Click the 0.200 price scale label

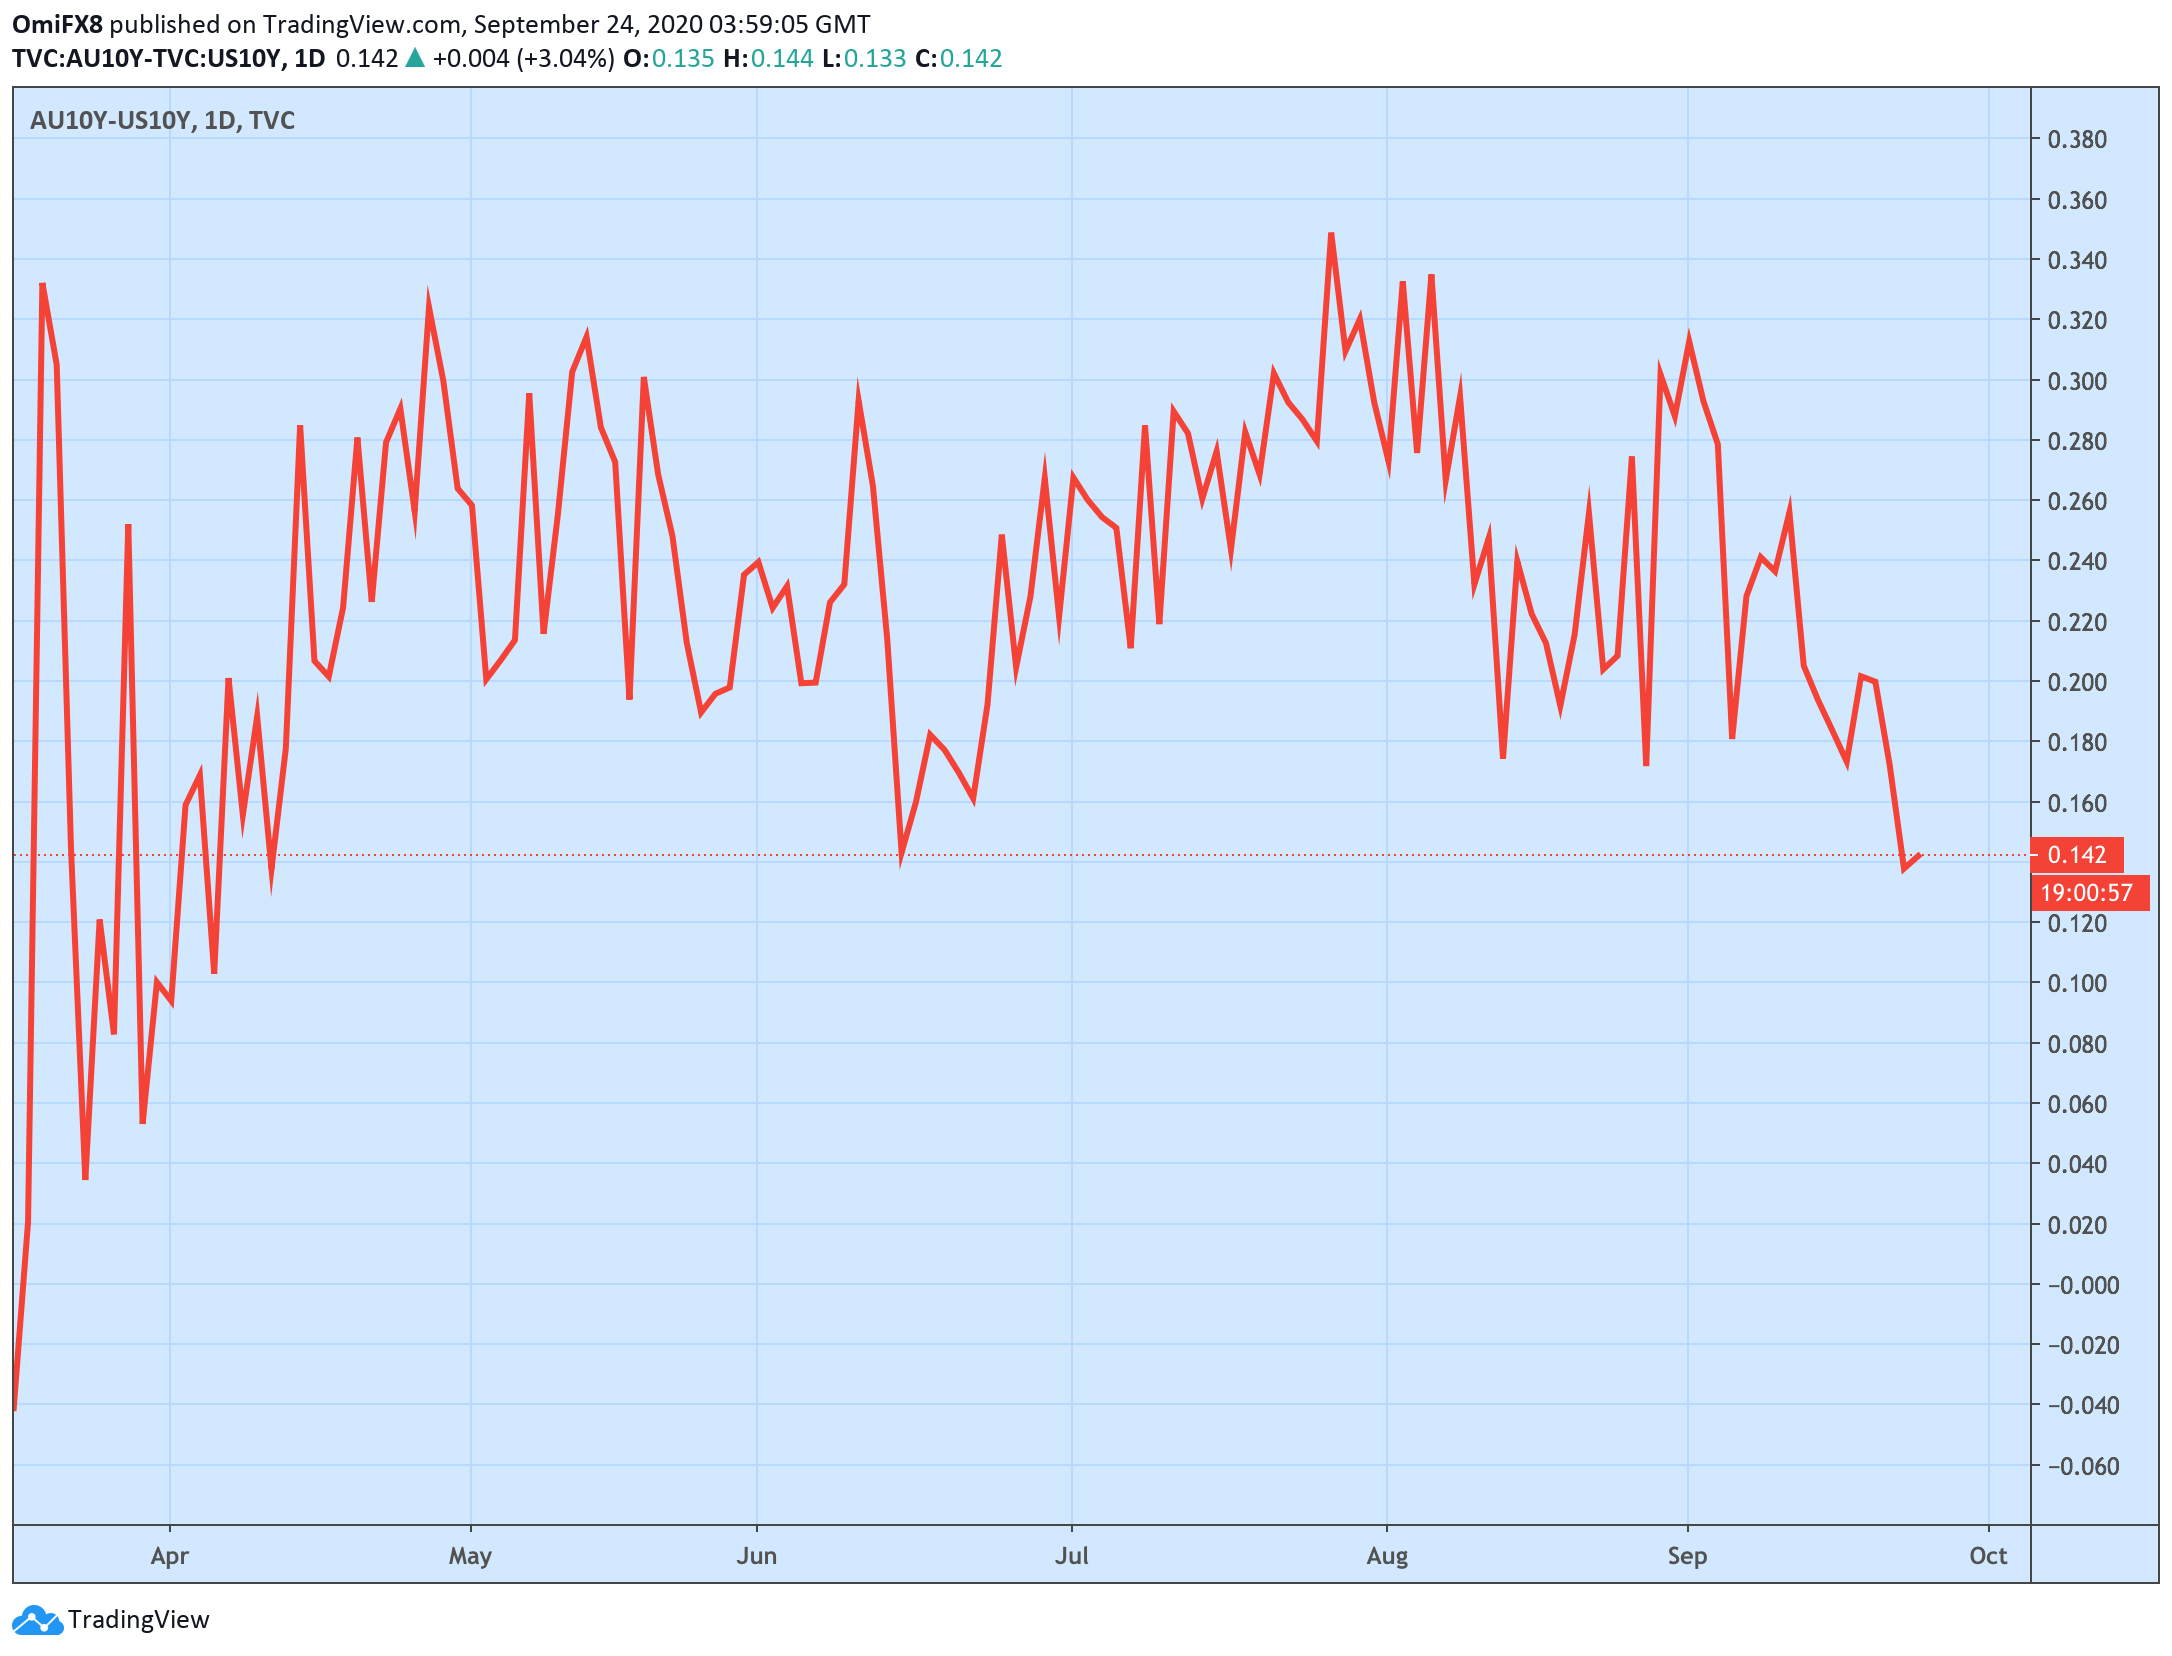point(2077,683)
